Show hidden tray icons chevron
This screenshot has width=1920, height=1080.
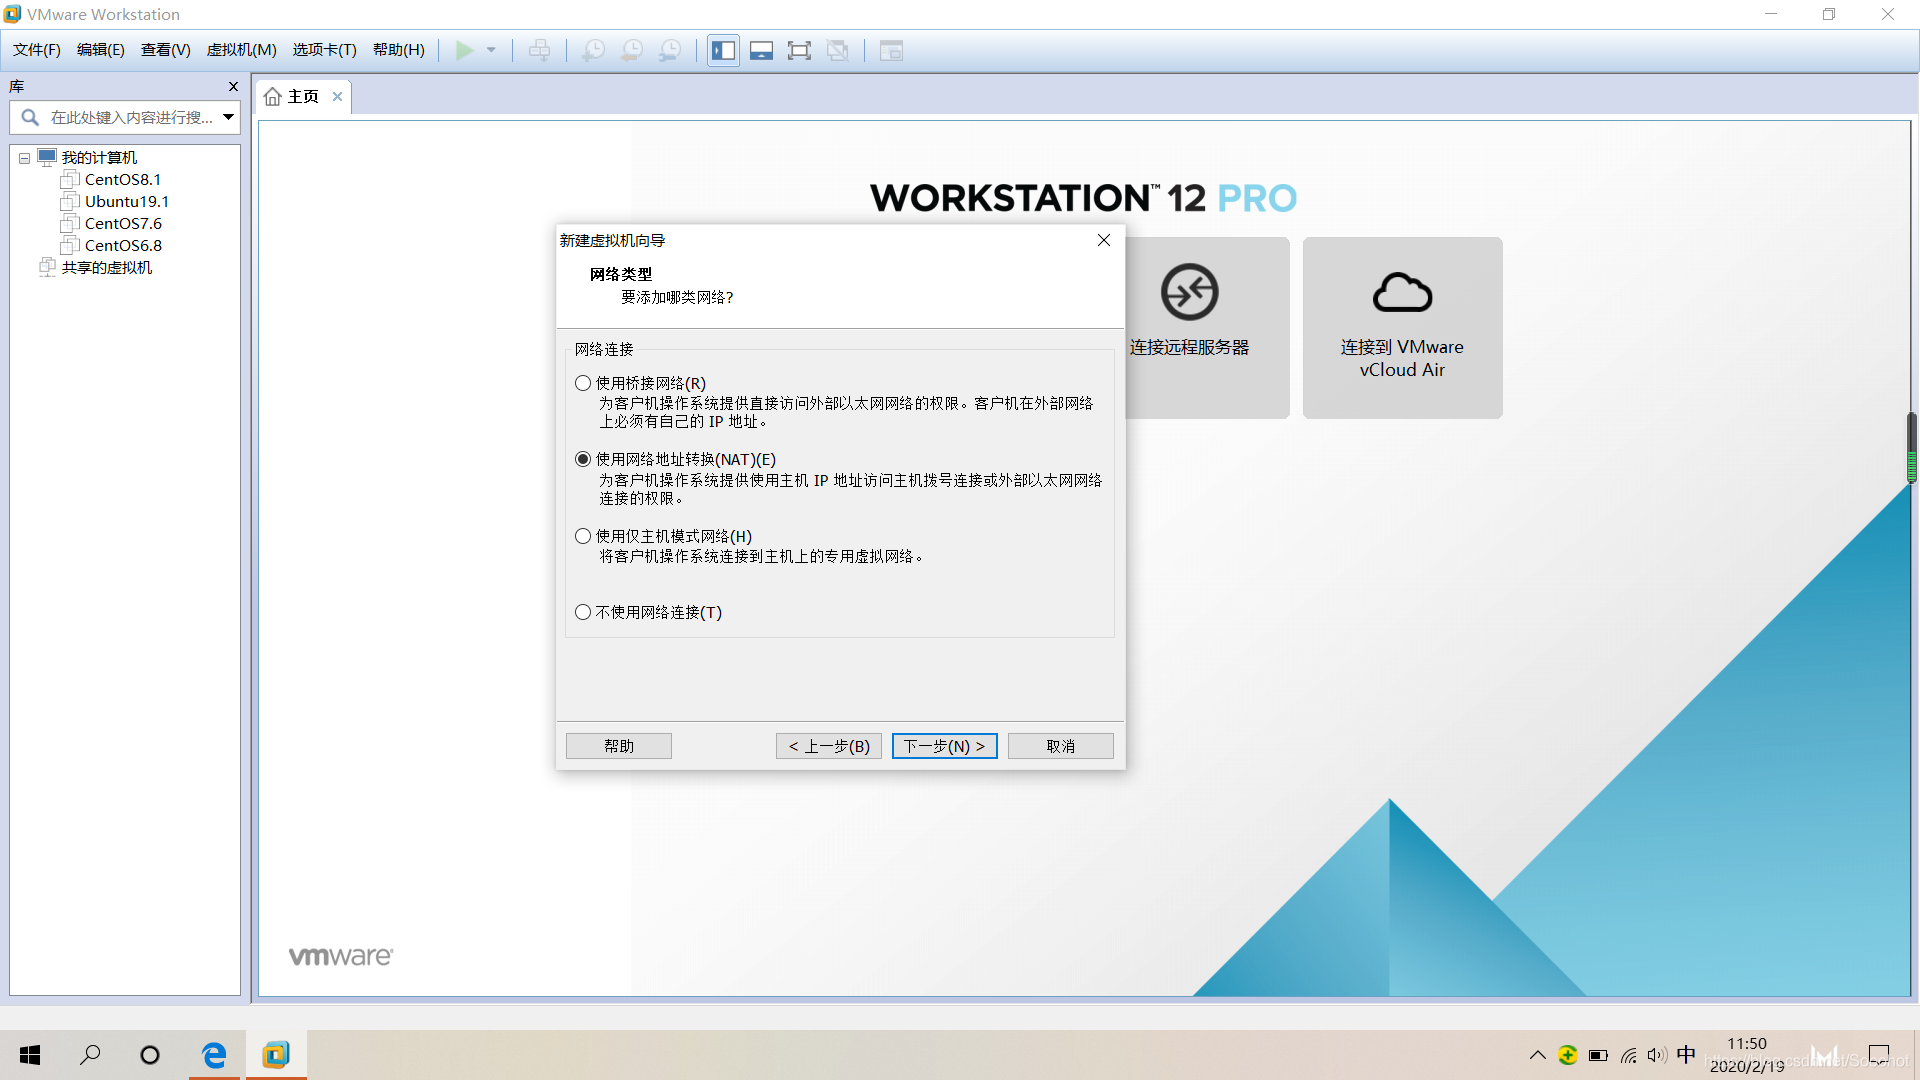(x=1538, y=1055)
